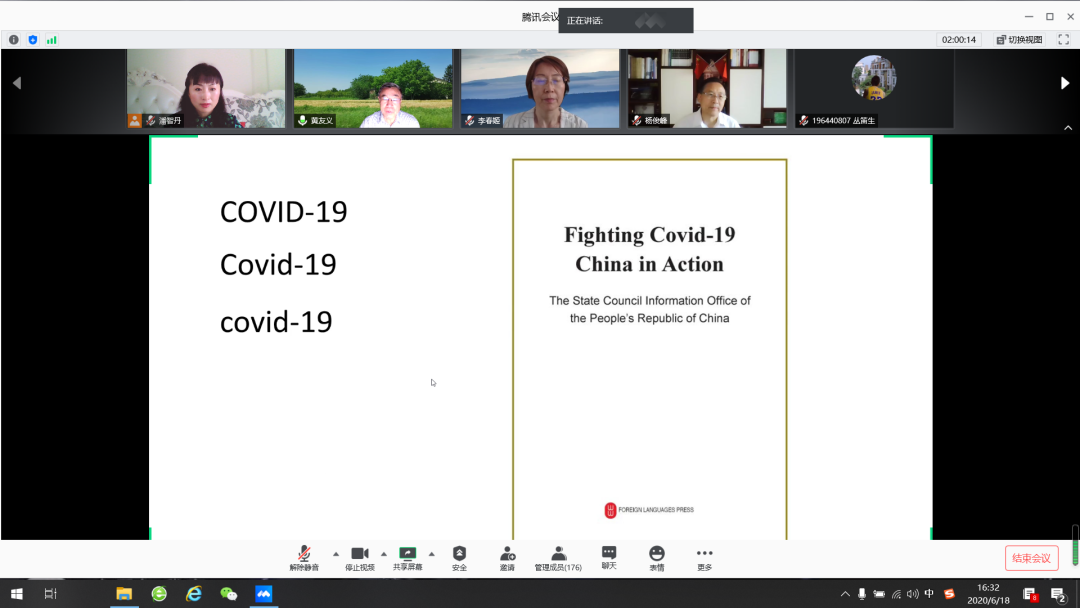
Task: Expand the share screen options arrow
Action: click(x=431, y=553)
